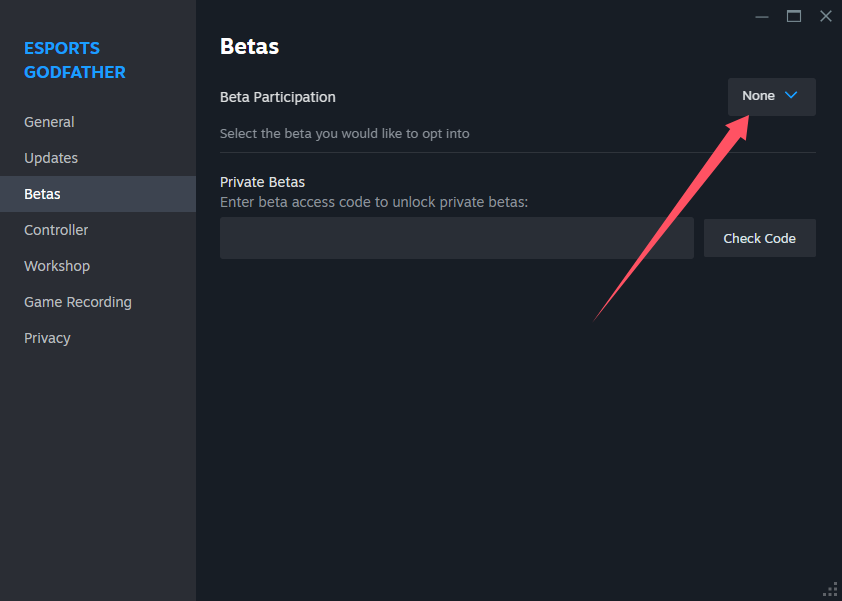Close the game properties window
The height and width of the screenshot is (601, 842).
[x=826, y=16]
